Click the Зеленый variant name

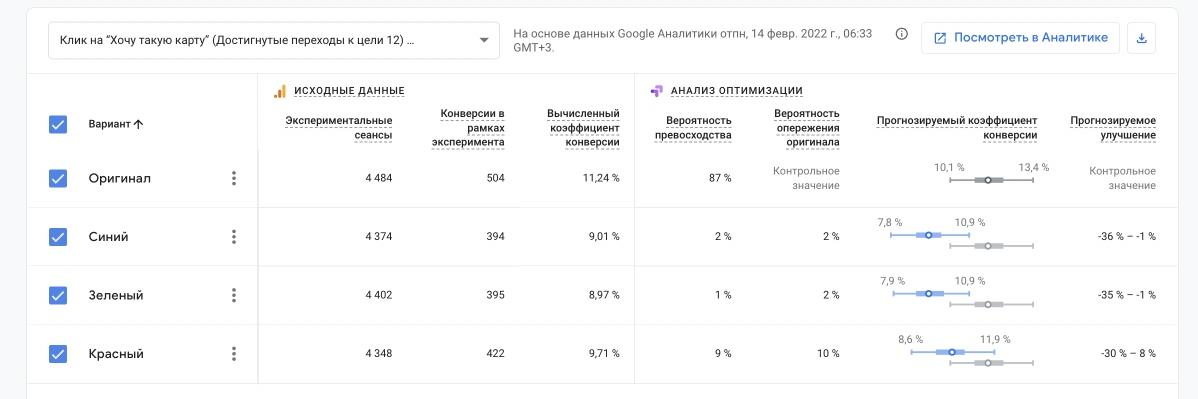point(116,295)
